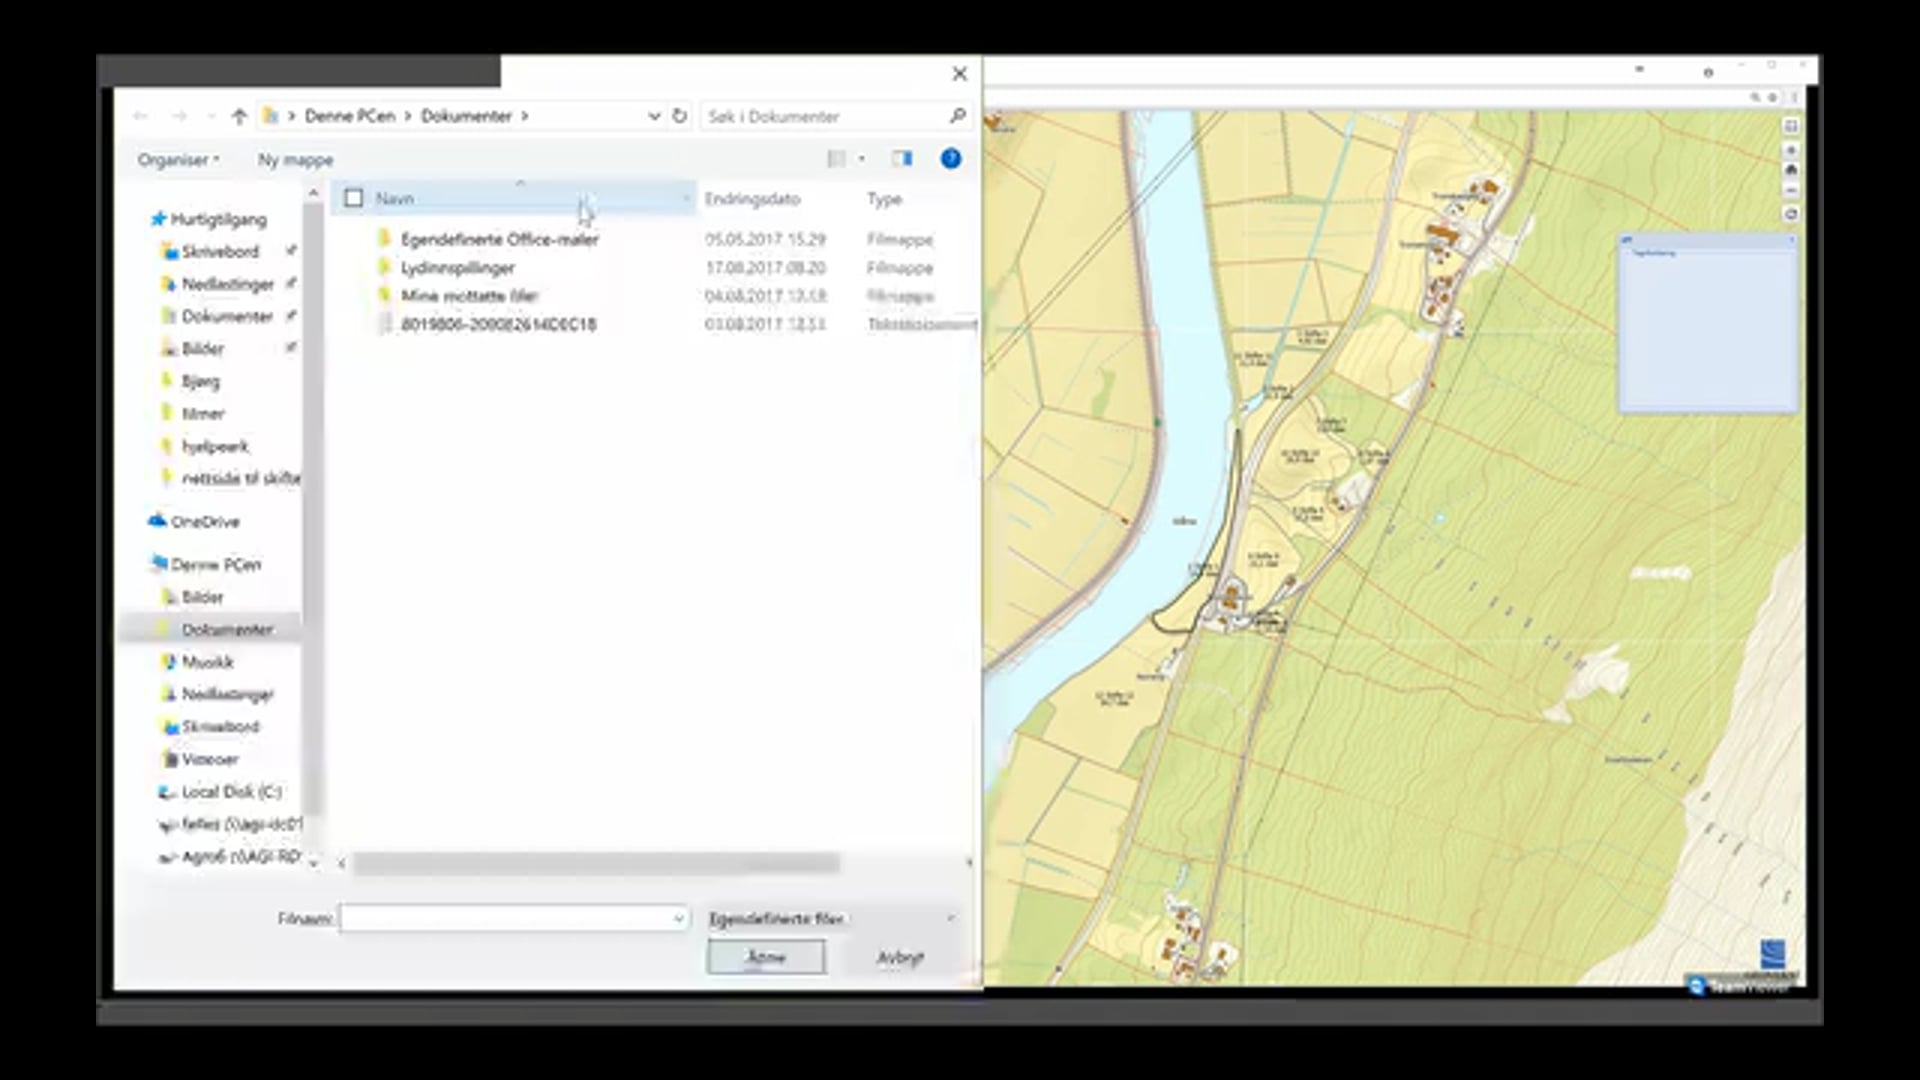The width and height of the screenshot is (1920, 1080).
Task: Refresh the Dokumenter folder view
Action: (679, 116)
